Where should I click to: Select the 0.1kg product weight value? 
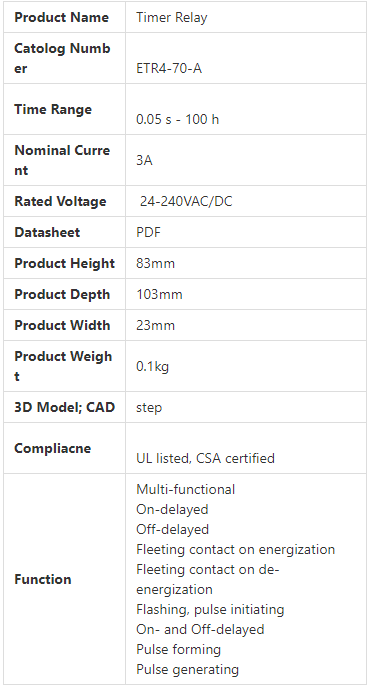pos(152,367)
